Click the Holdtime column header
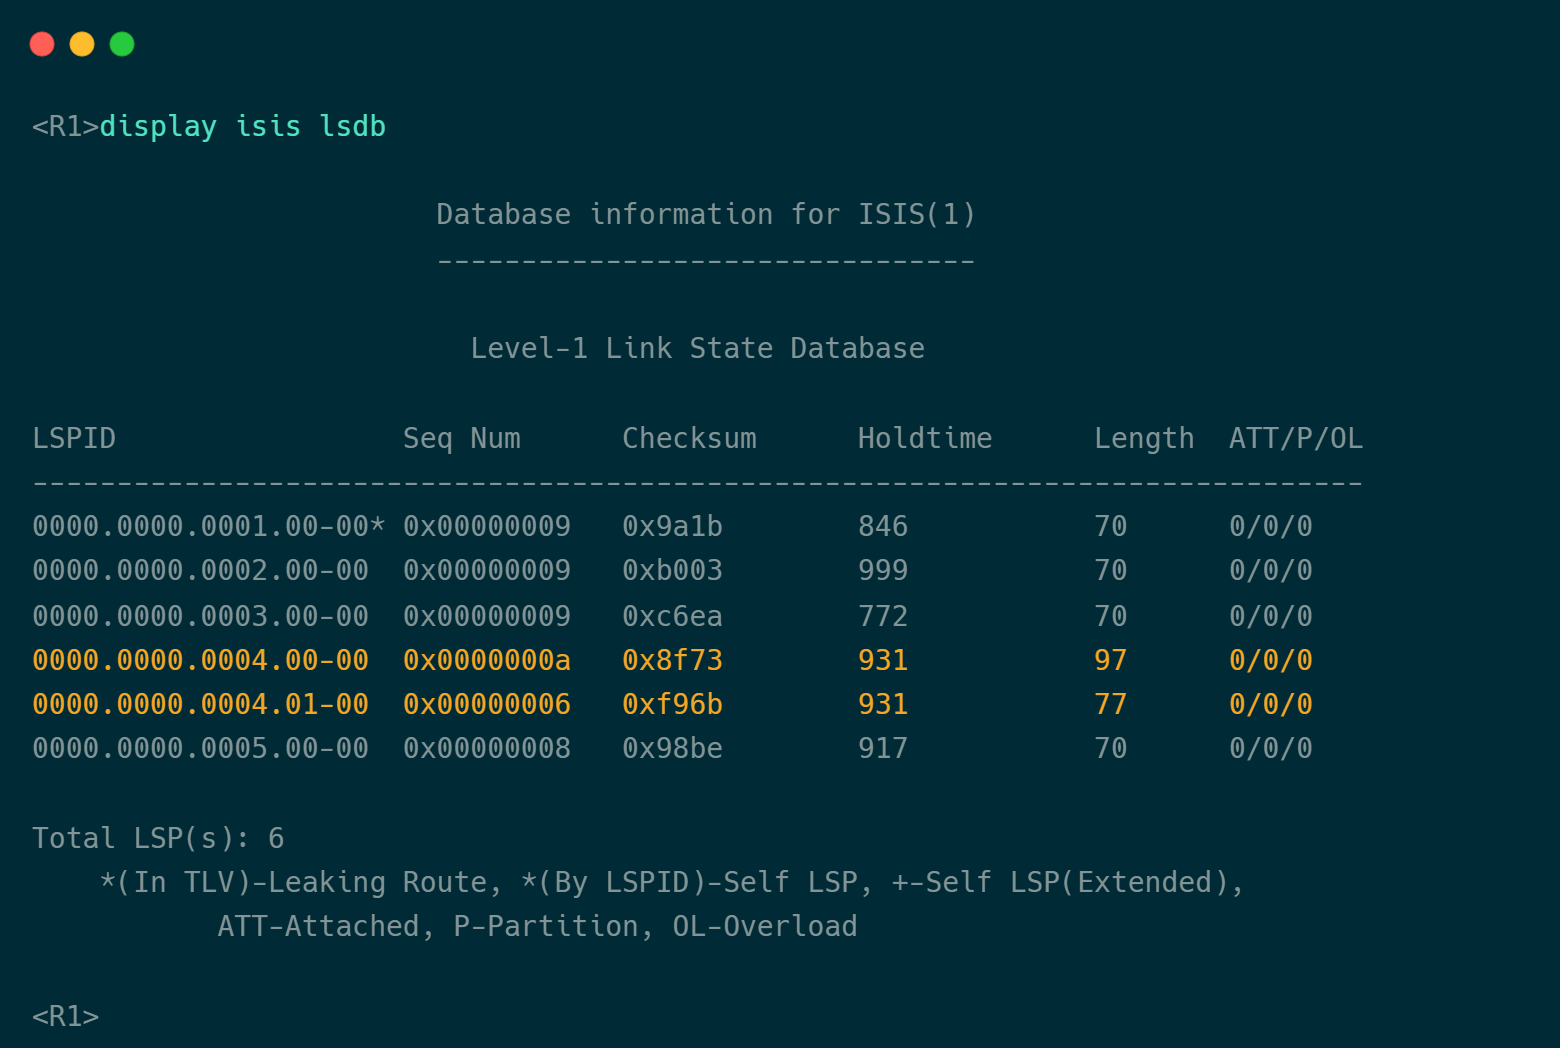Image resolution: width=1560 pixels, height=1048 pixels. tap(924, 439)
